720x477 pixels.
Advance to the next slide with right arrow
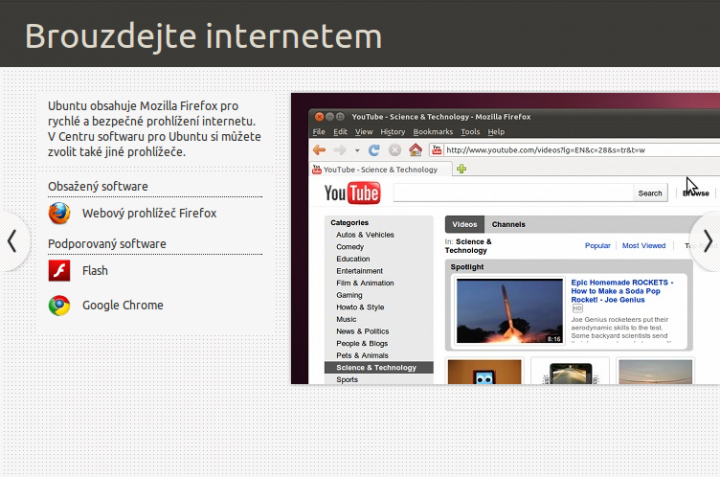(x=707, y=241)
